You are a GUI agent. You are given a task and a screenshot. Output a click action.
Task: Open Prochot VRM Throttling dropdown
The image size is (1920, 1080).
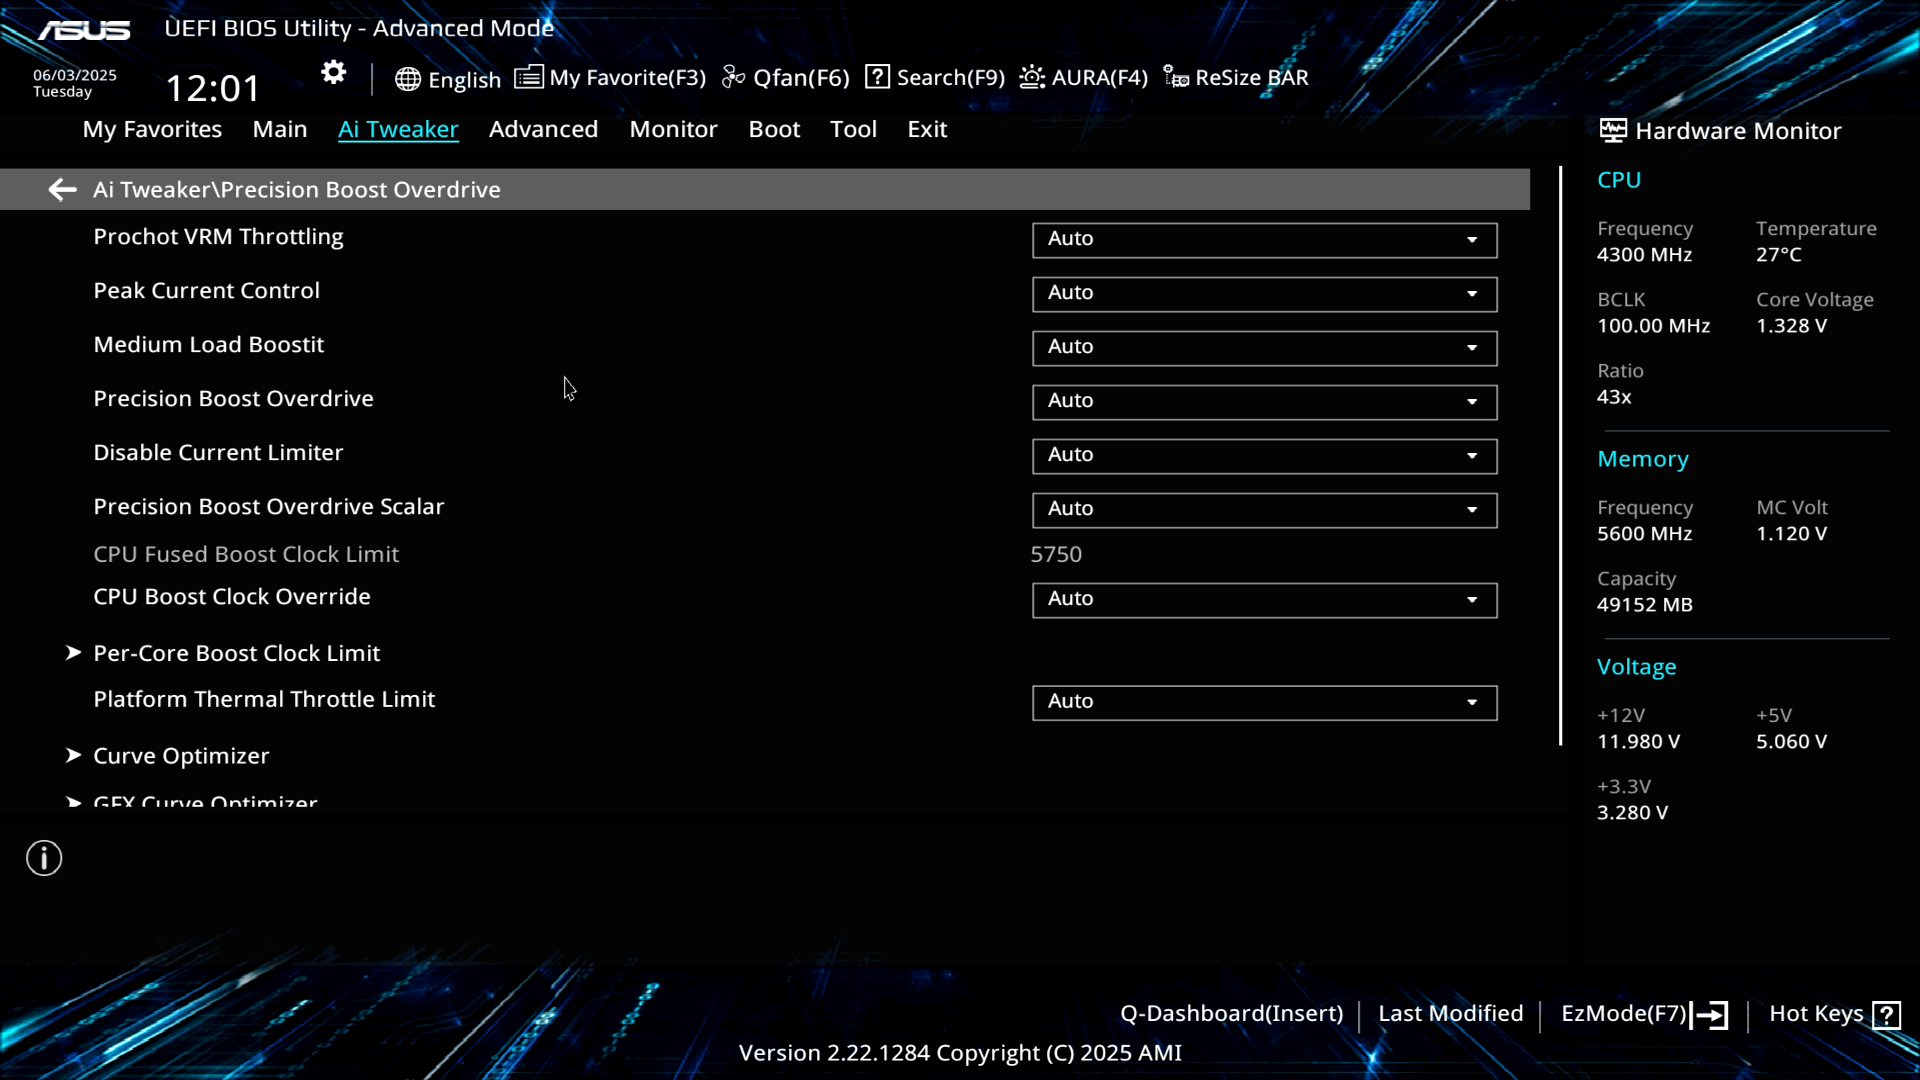(1264, 239)
